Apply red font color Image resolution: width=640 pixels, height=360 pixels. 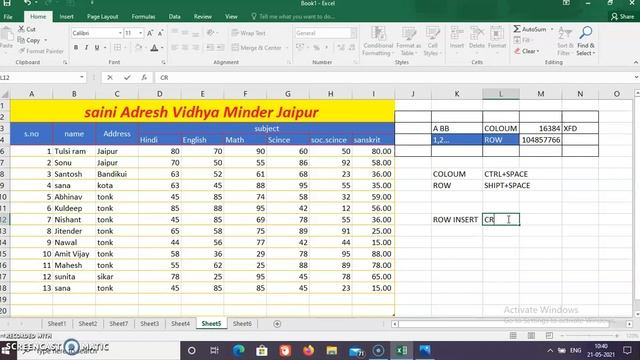pyautogui.click(x=154, y=48)
